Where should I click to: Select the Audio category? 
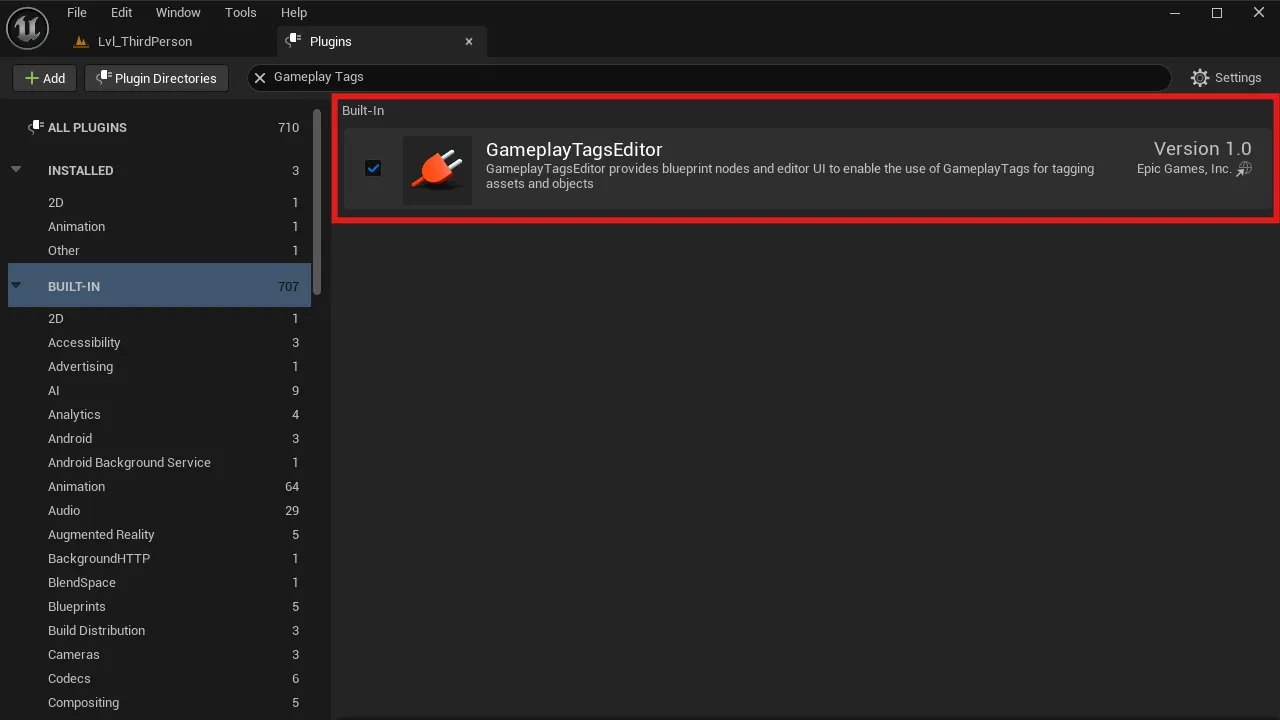(x=159, y=510)
